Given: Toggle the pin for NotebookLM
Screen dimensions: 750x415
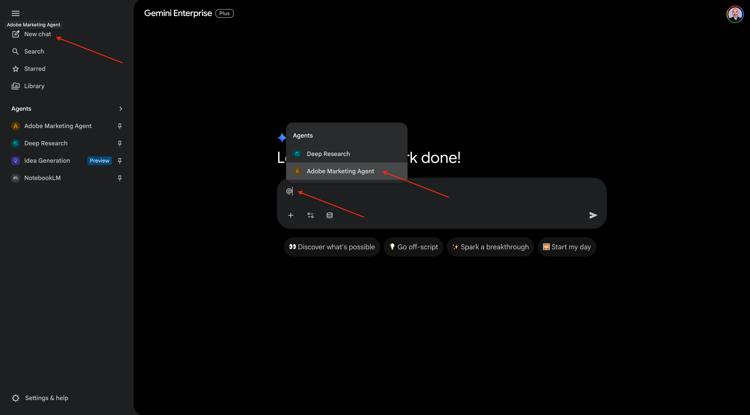Looking at the screenshot, I should pos(120,178).
